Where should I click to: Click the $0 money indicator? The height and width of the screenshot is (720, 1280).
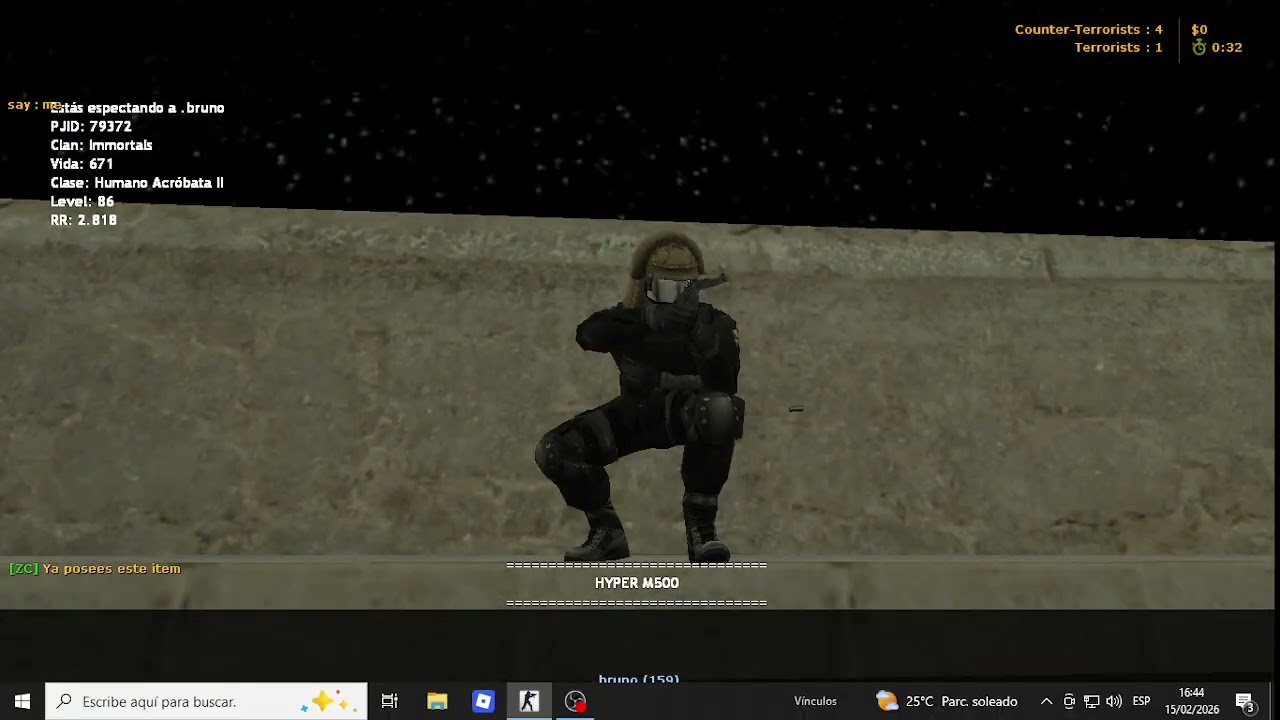pos(1199,29)
